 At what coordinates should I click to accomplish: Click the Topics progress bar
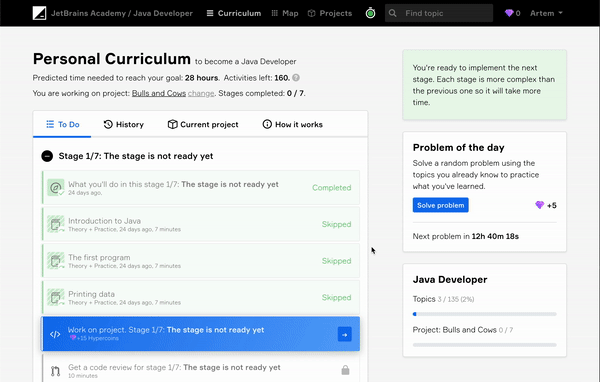[484, 314]
